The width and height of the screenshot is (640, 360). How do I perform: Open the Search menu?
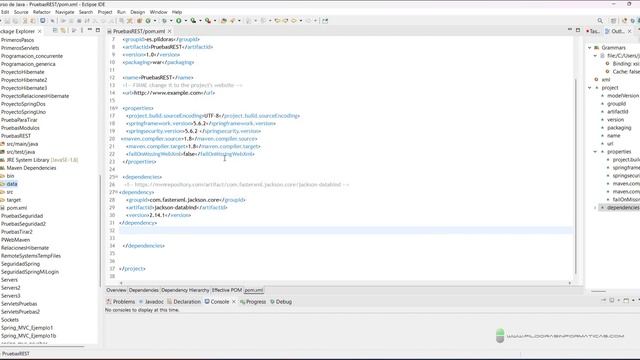(86, 12)
